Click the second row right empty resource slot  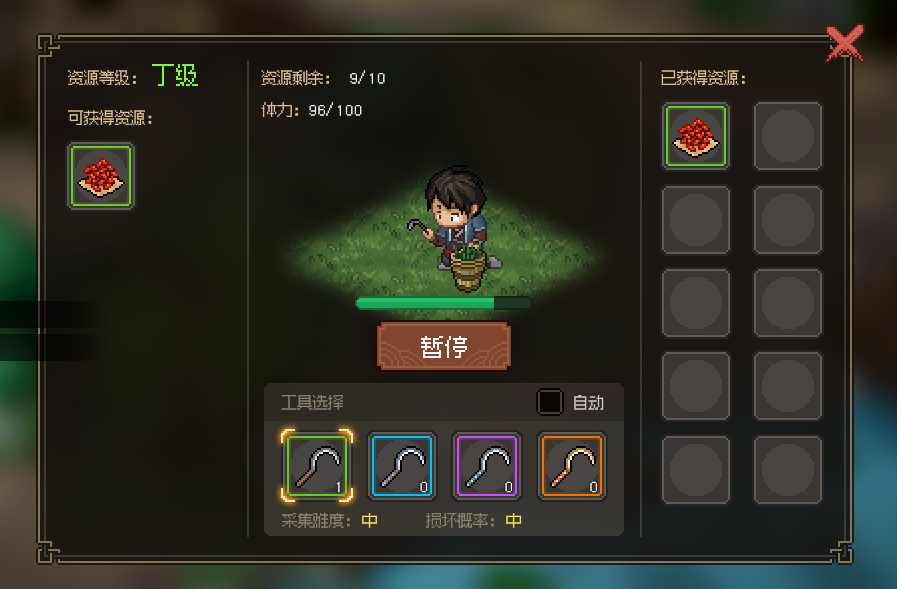click(x=788, y=220)
